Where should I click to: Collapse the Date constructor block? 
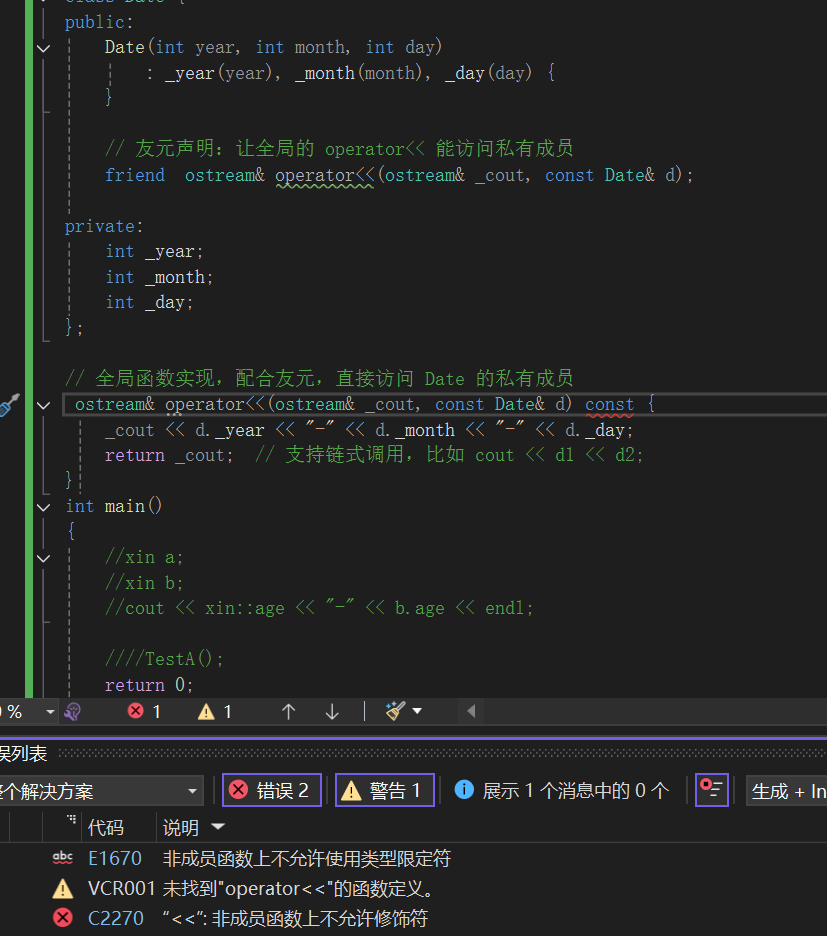pyautogui.click(x=44, y=48)
